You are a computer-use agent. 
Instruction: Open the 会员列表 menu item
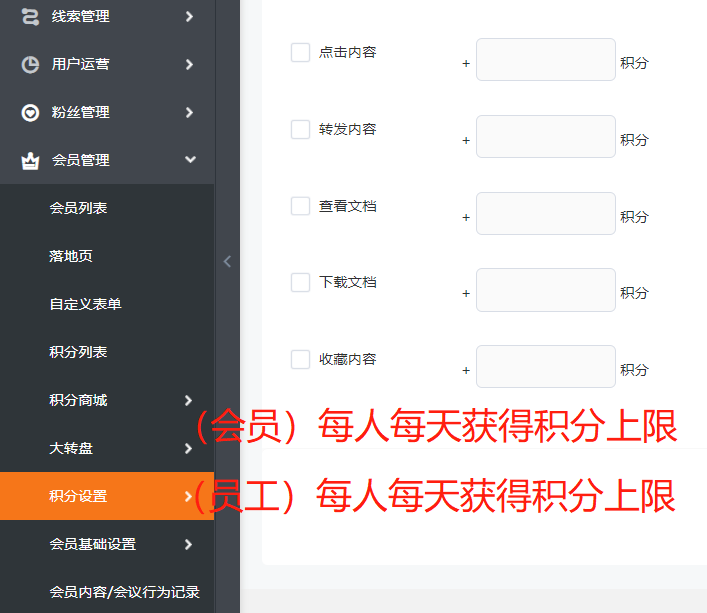78,208
